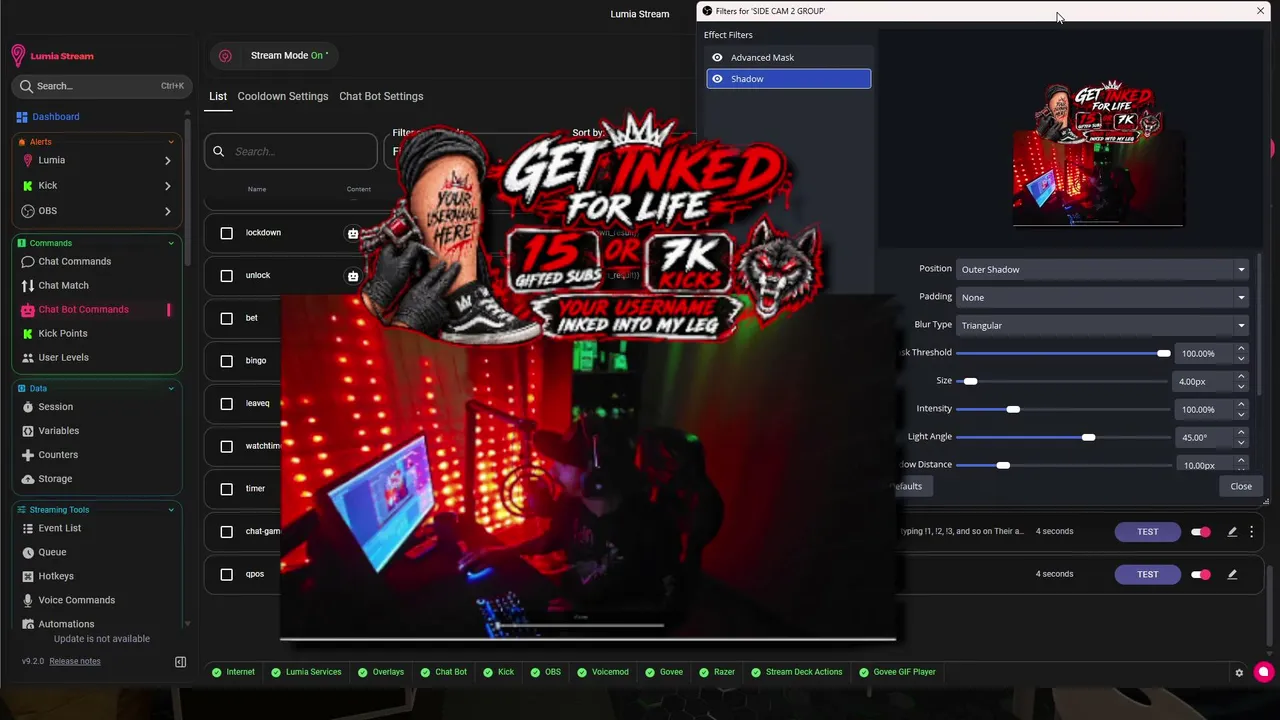
Task: Click the Lumia alerts icon in the sidebar
Action: pyautogui.click(x=28, y=160)
